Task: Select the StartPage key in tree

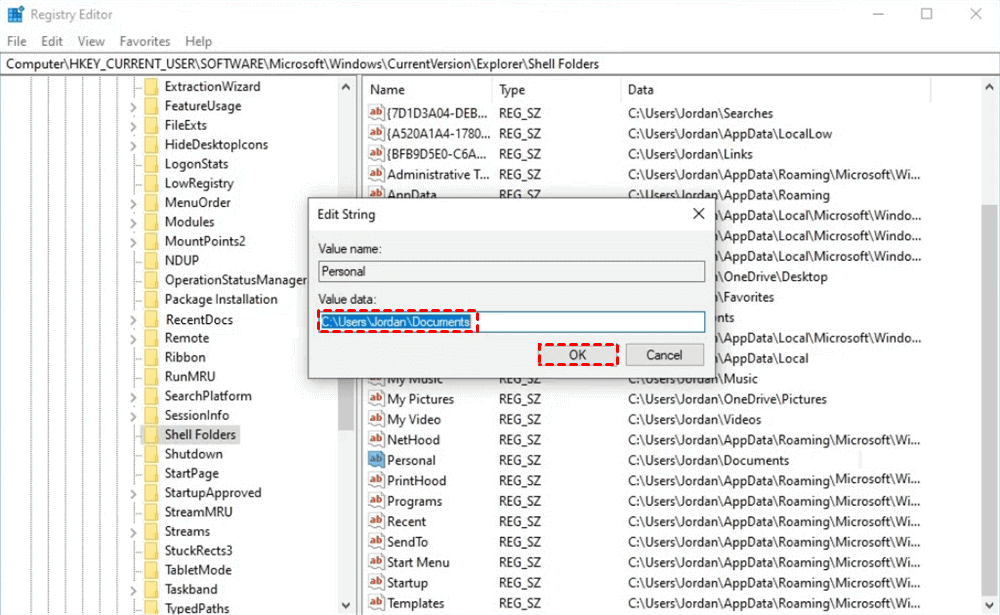Action: (x=191, y=473)
